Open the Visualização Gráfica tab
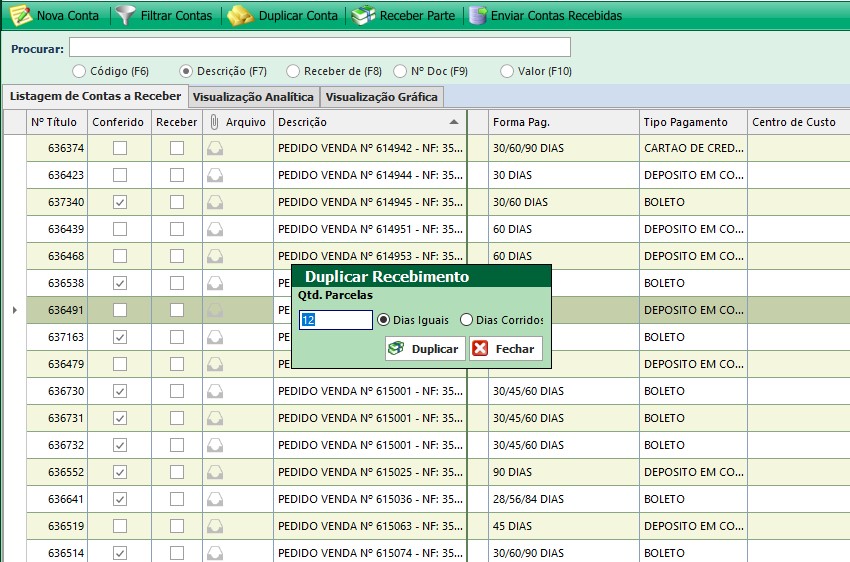Viewport: 850px width, 562px height. pos(381,97)
